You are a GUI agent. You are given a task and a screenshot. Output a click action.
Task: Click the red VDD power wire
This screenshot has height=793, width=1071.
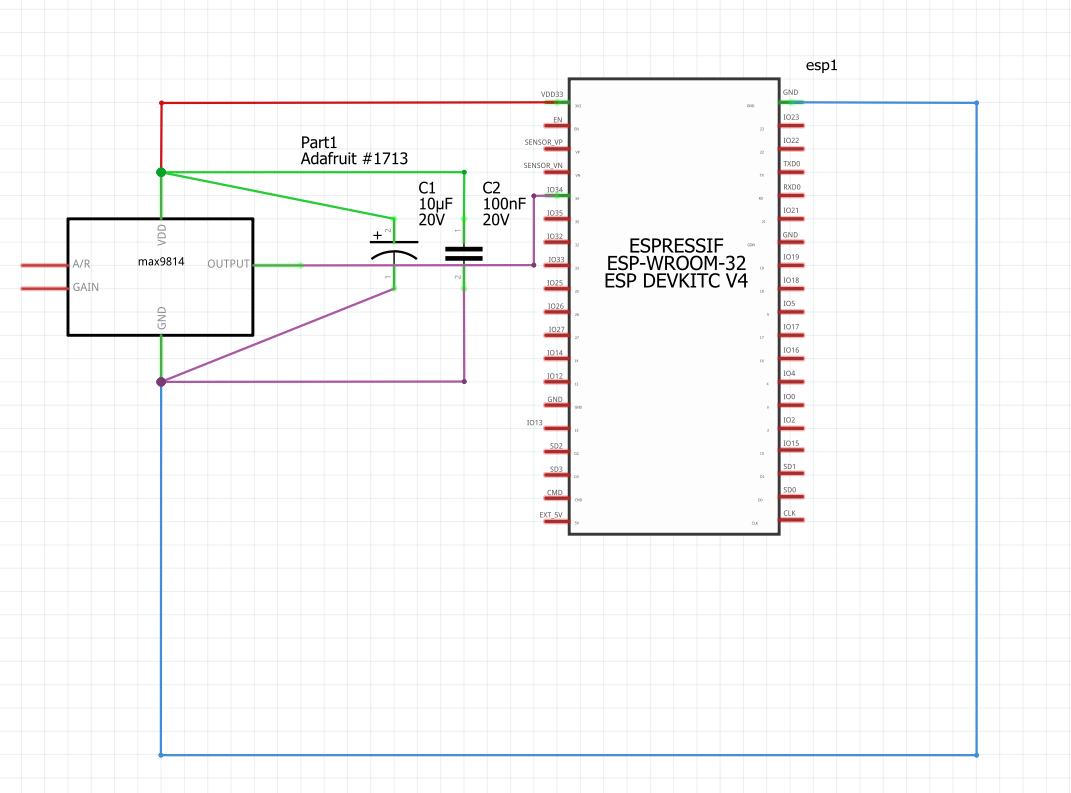click(350, 101)
